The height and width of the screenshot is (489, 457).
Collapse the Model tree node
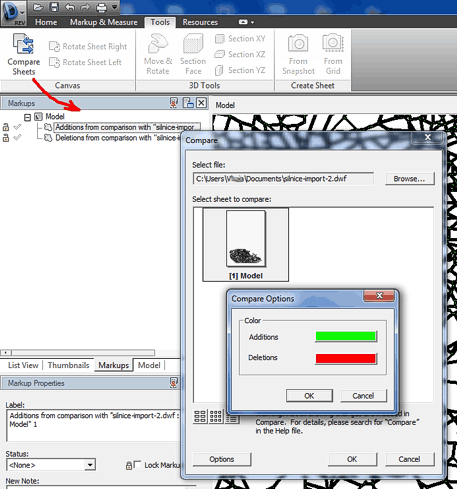coord(27,117)
